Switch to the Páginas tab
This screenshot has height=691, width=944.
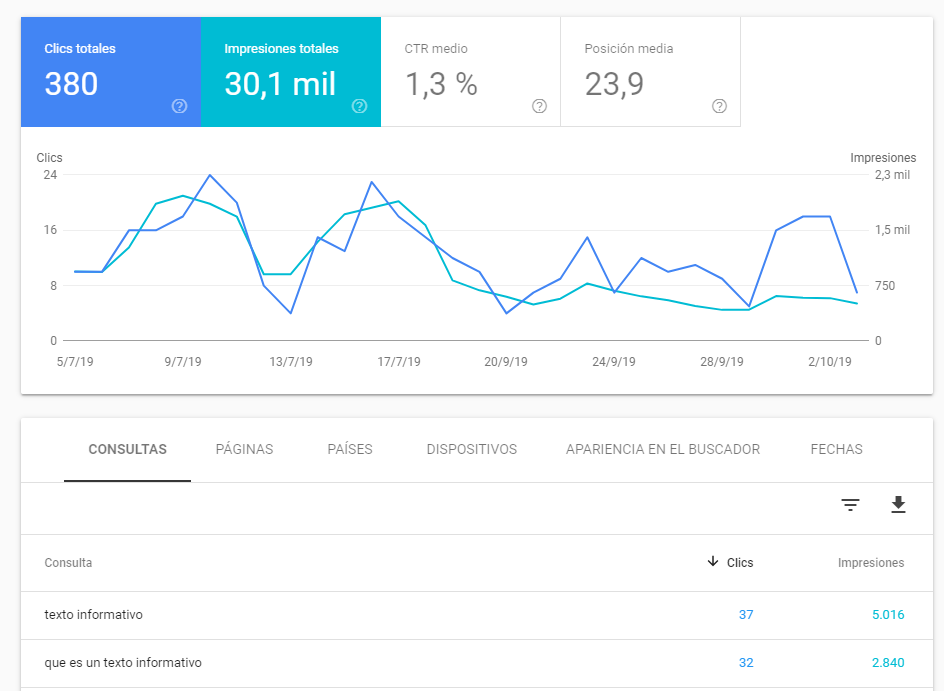[244, 449]
